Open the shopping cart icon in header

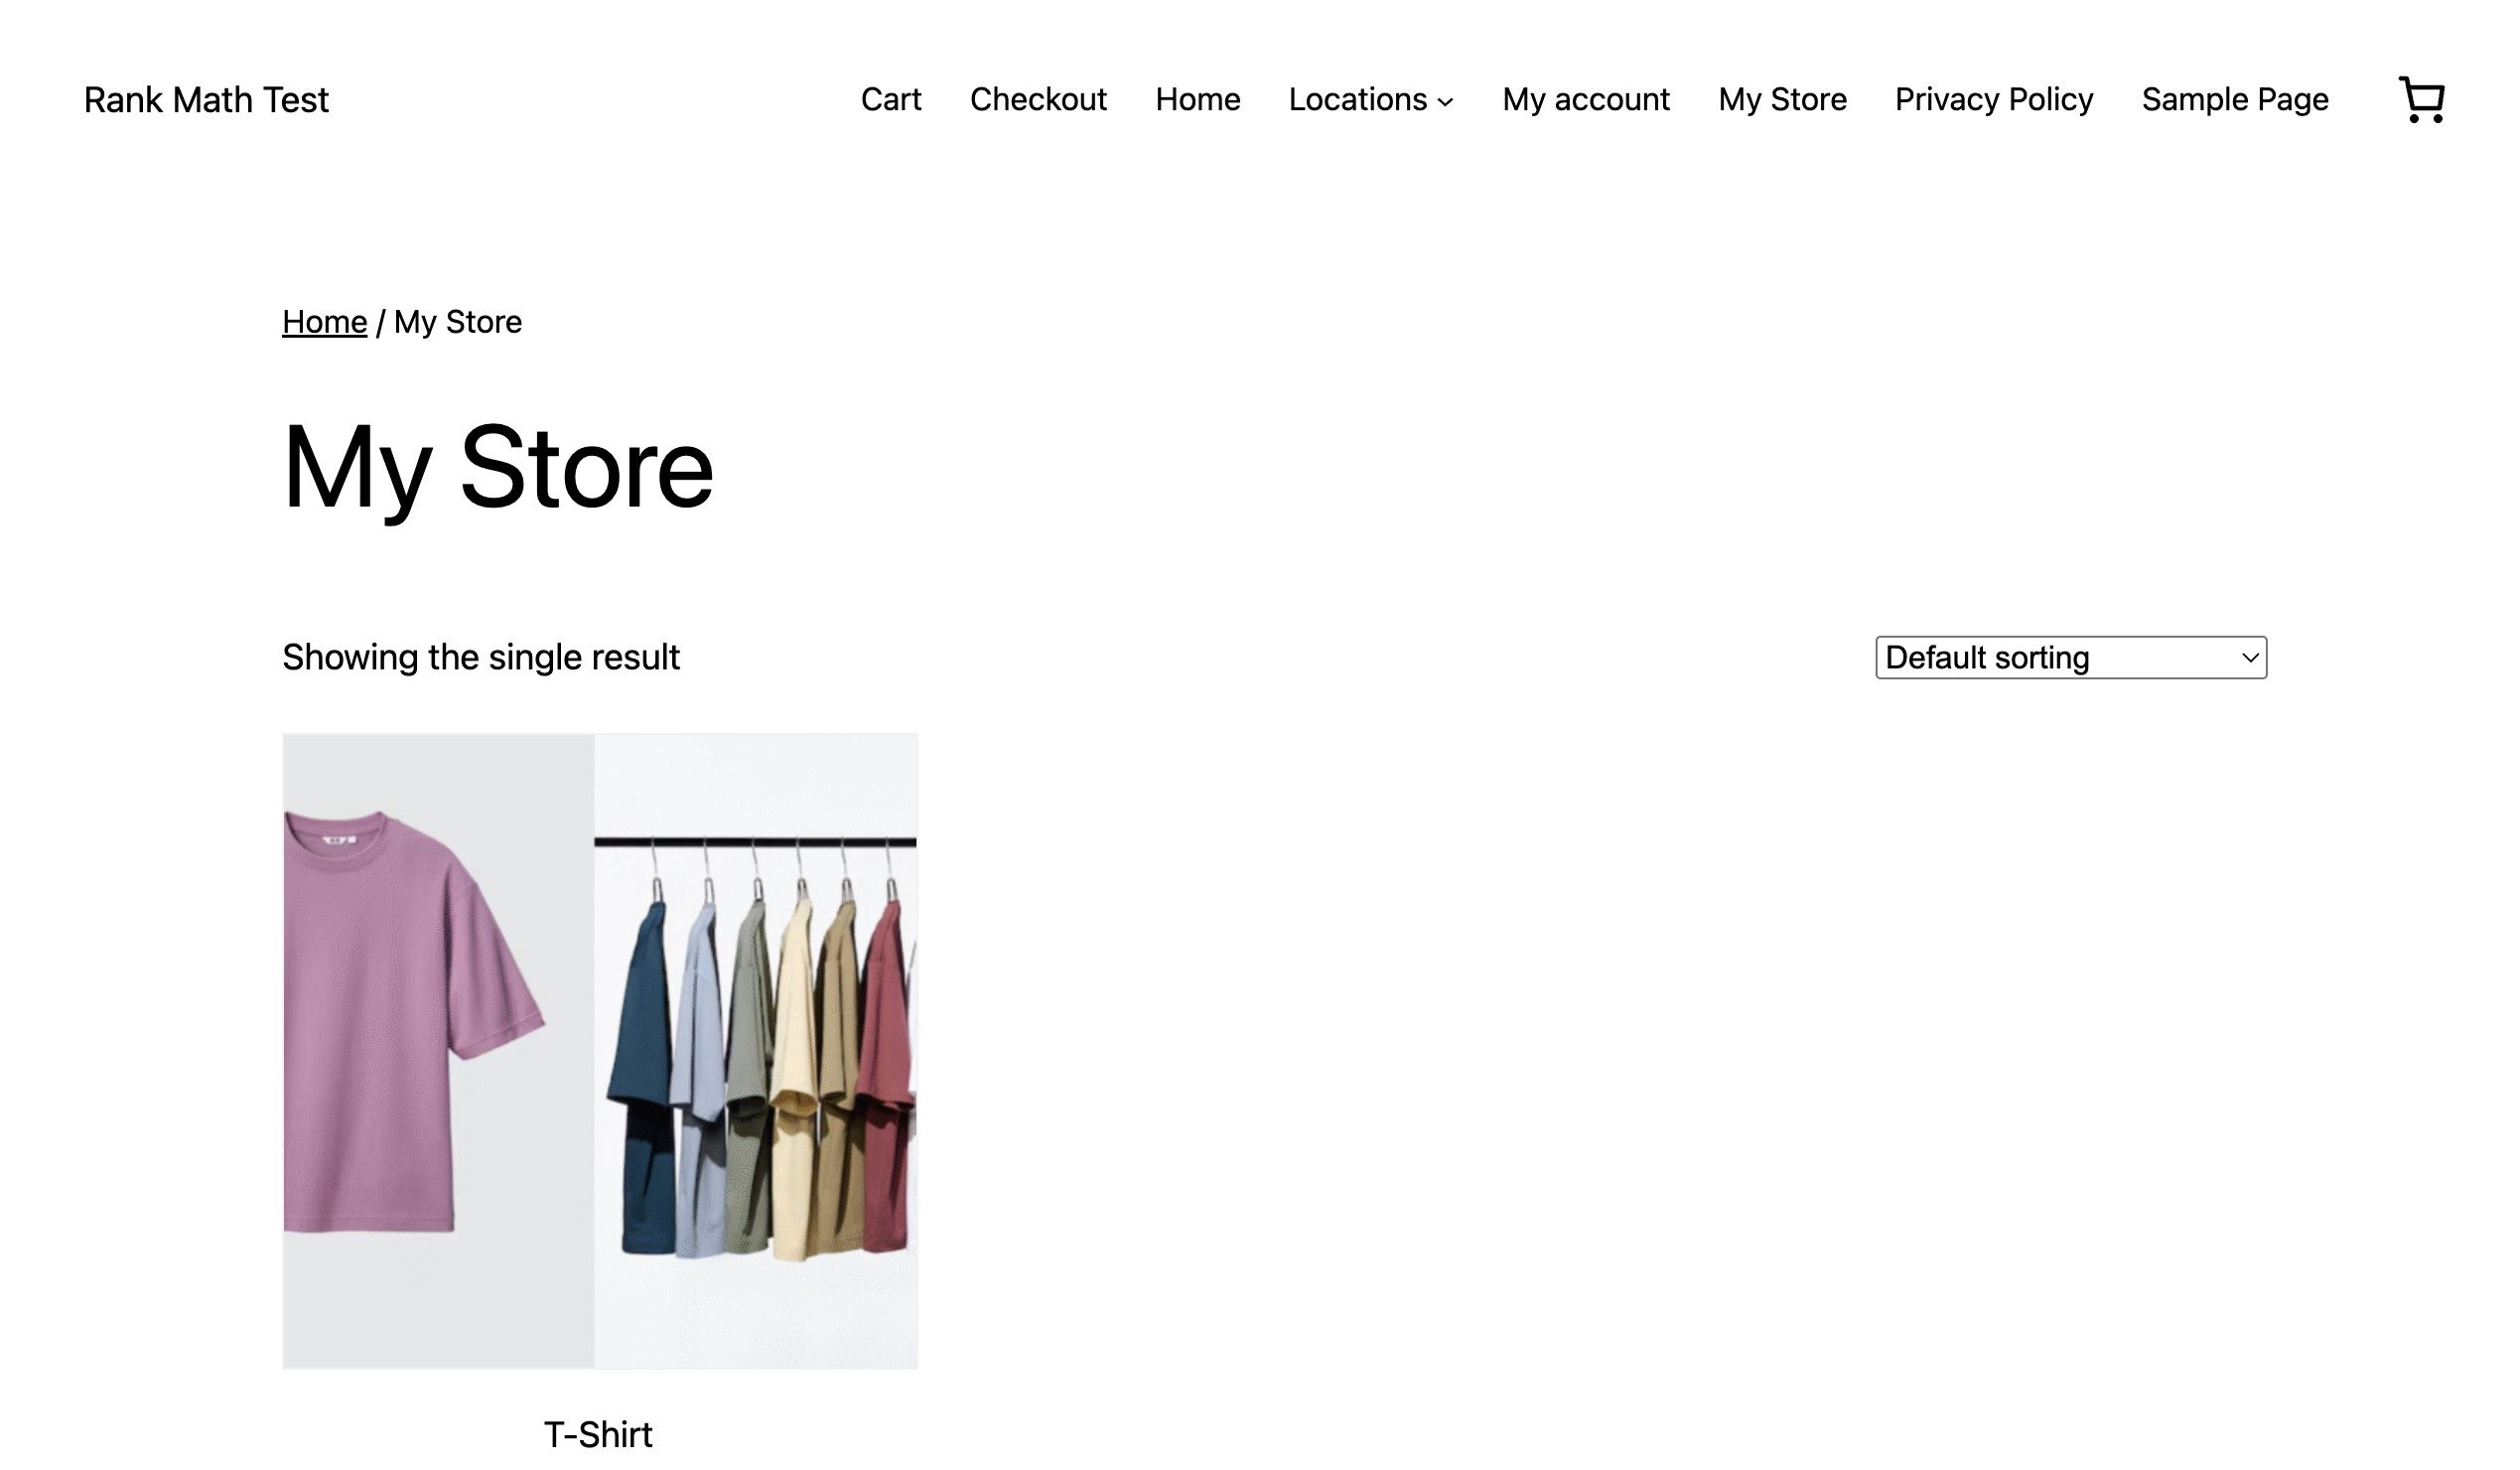click(x=2421, y=100)
